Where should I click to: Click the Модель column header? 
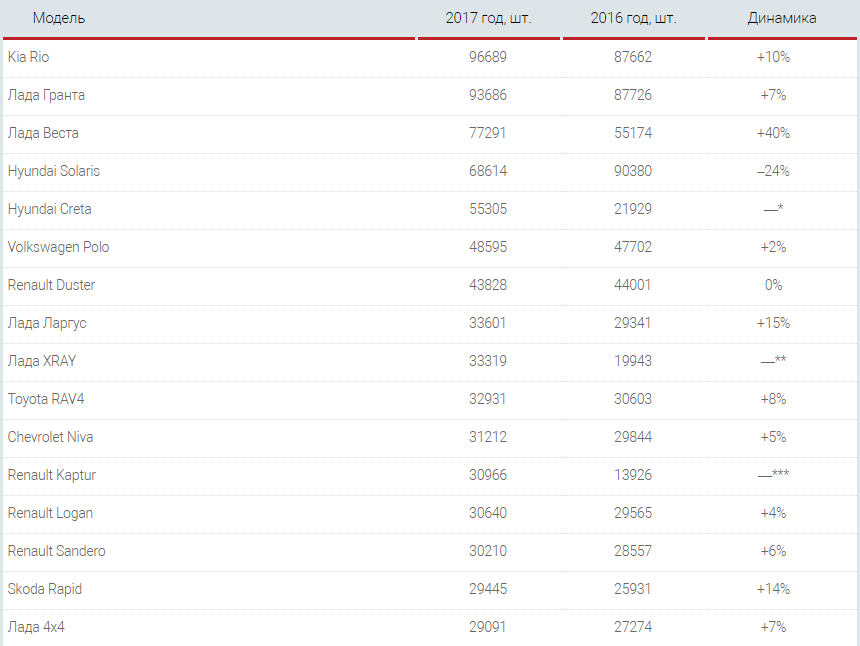tap(59, 18)
